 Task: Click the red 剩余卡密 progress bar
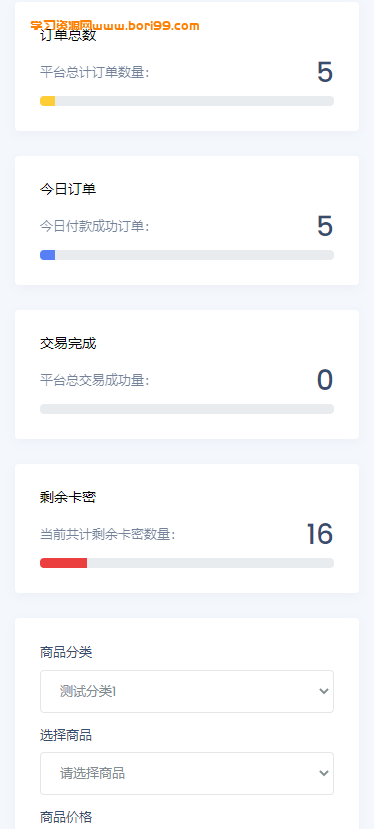coord(187,563)
